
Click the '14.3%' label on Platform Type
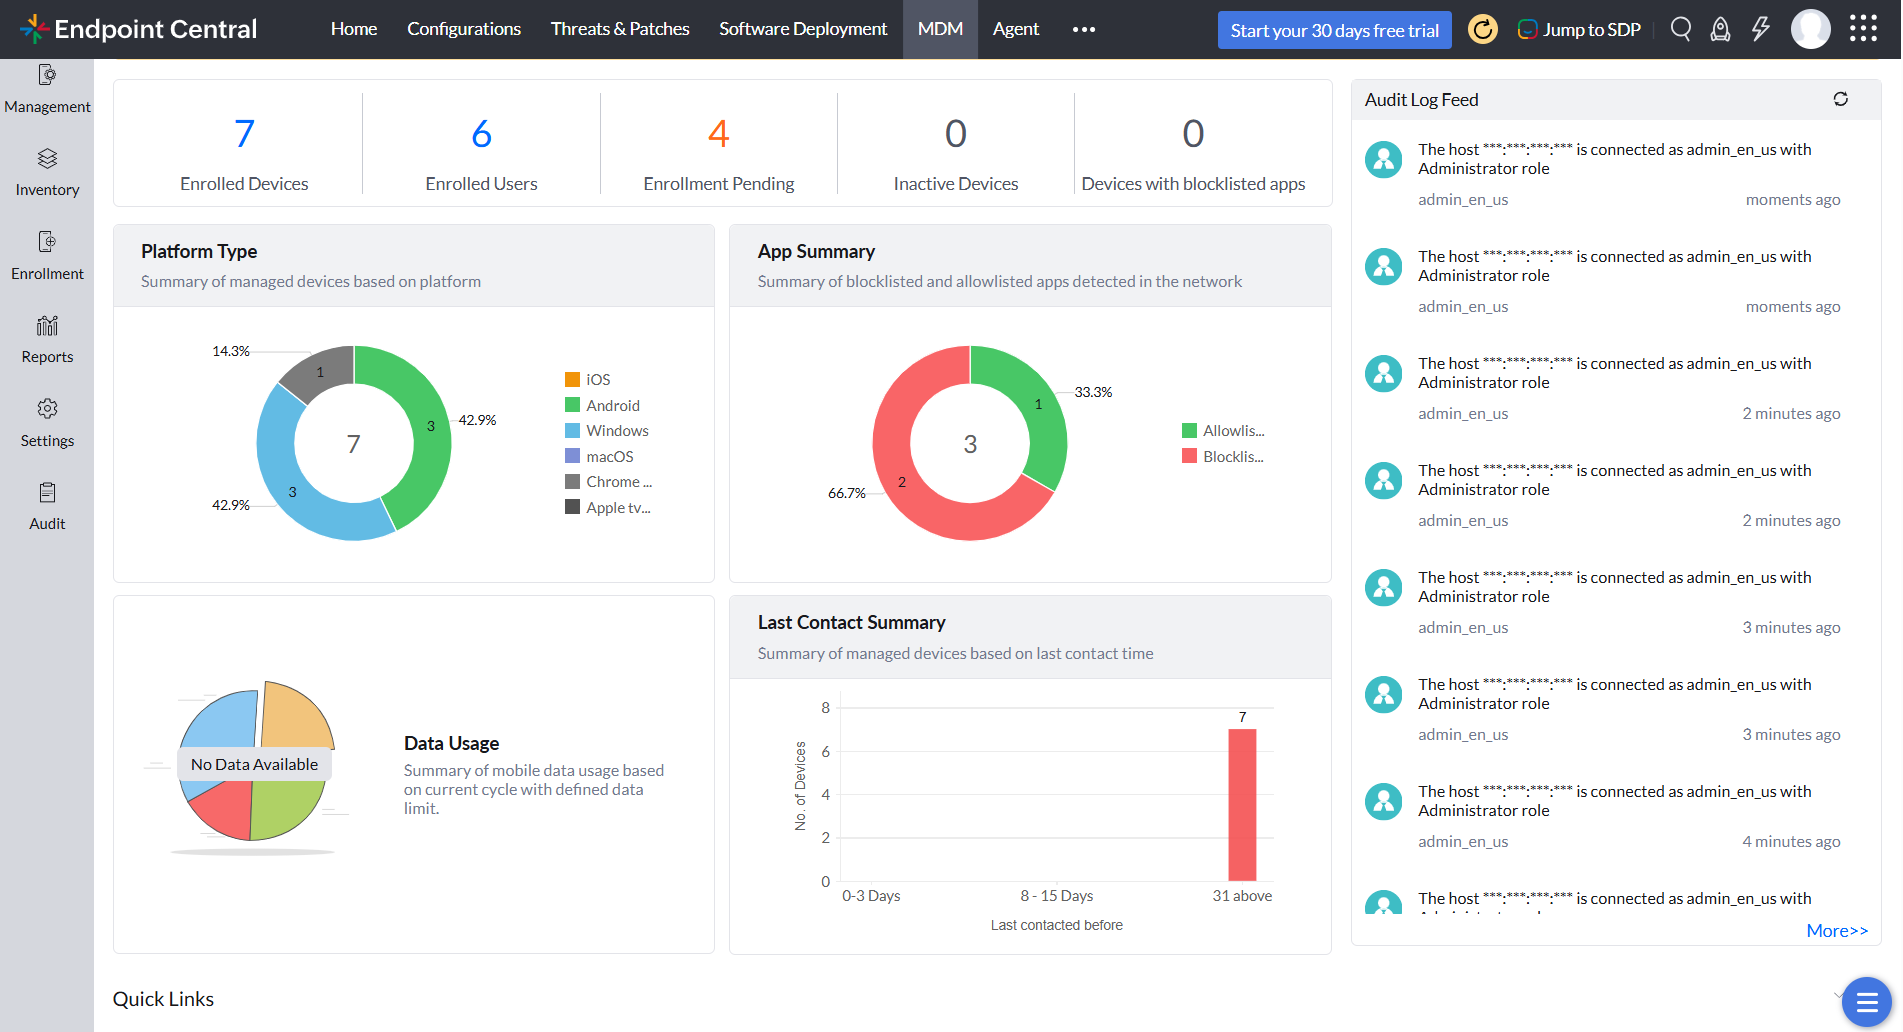point(230,351)
